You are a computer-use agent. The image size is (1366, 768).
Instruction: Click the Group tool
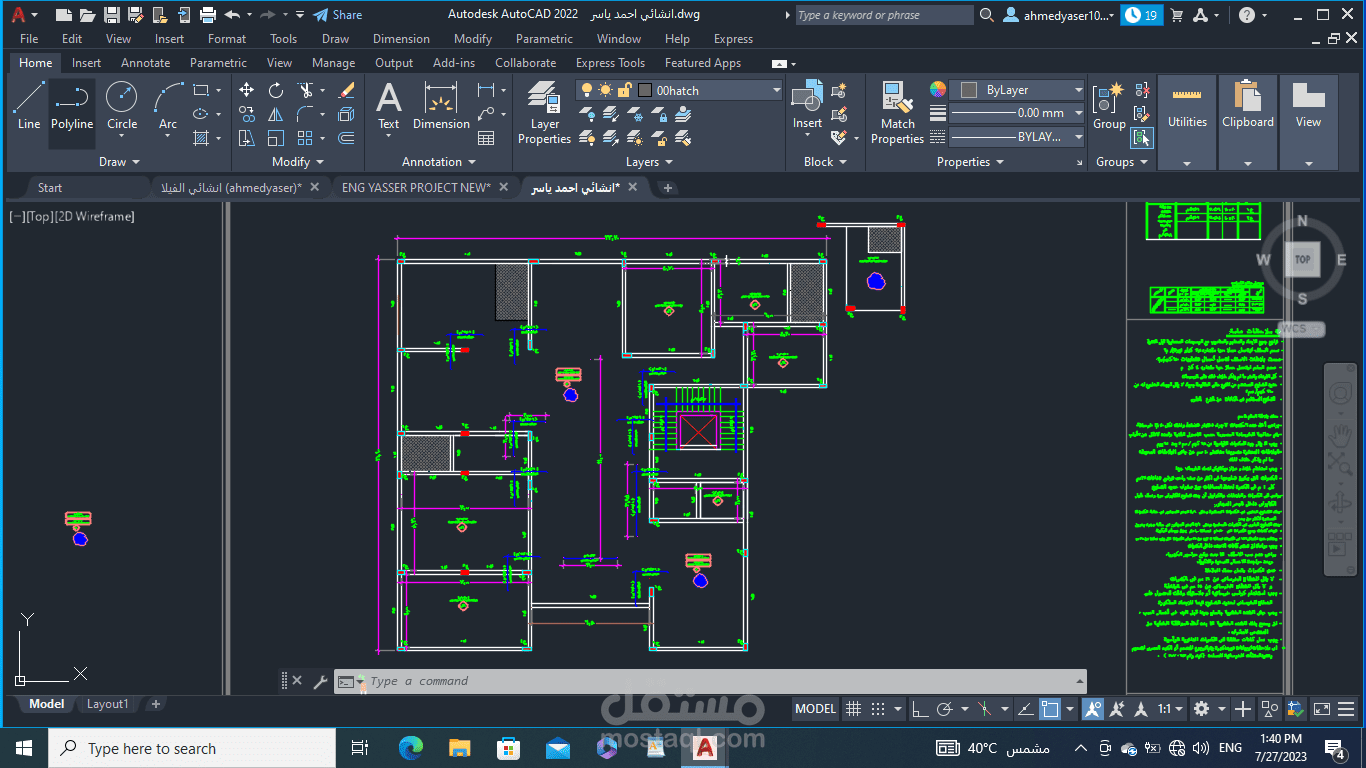[x=1109, y=106]
